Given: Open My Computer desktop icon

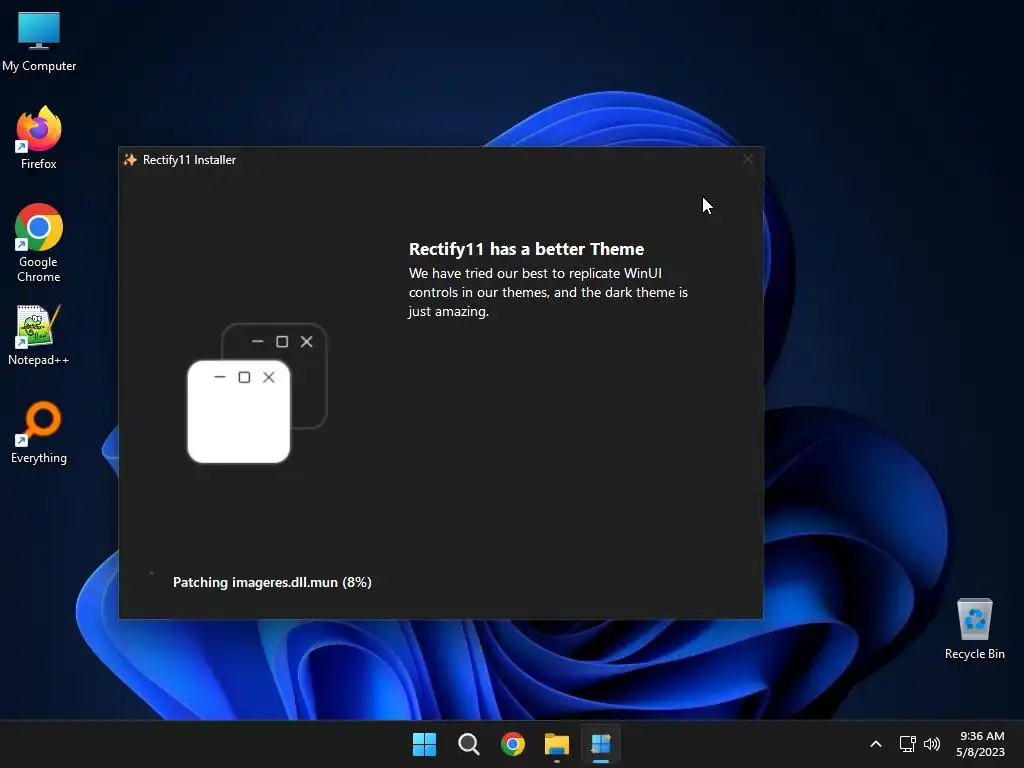Looking at the screenshot, I should point(39,40).
